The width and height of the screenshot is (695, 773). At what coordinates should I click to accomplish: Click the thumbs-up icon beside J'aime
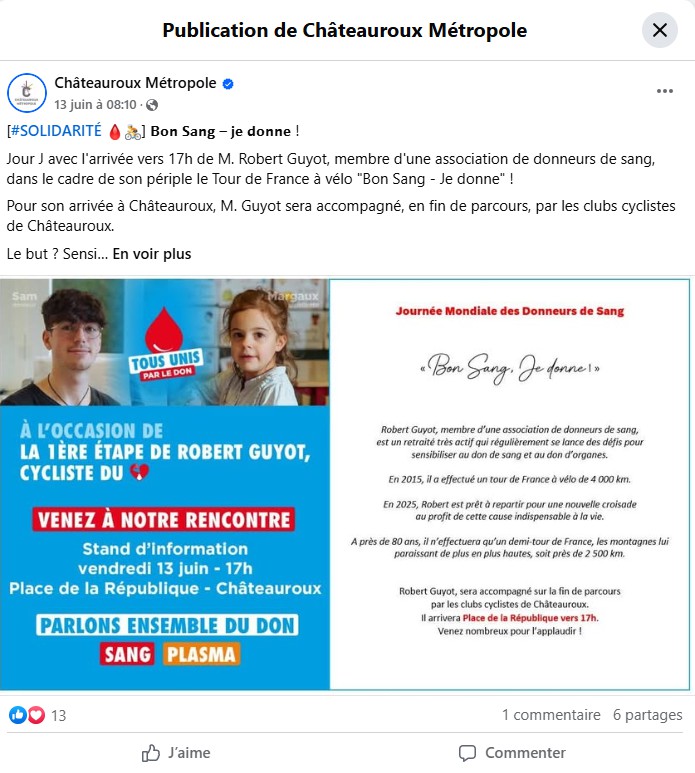point(151,753)
